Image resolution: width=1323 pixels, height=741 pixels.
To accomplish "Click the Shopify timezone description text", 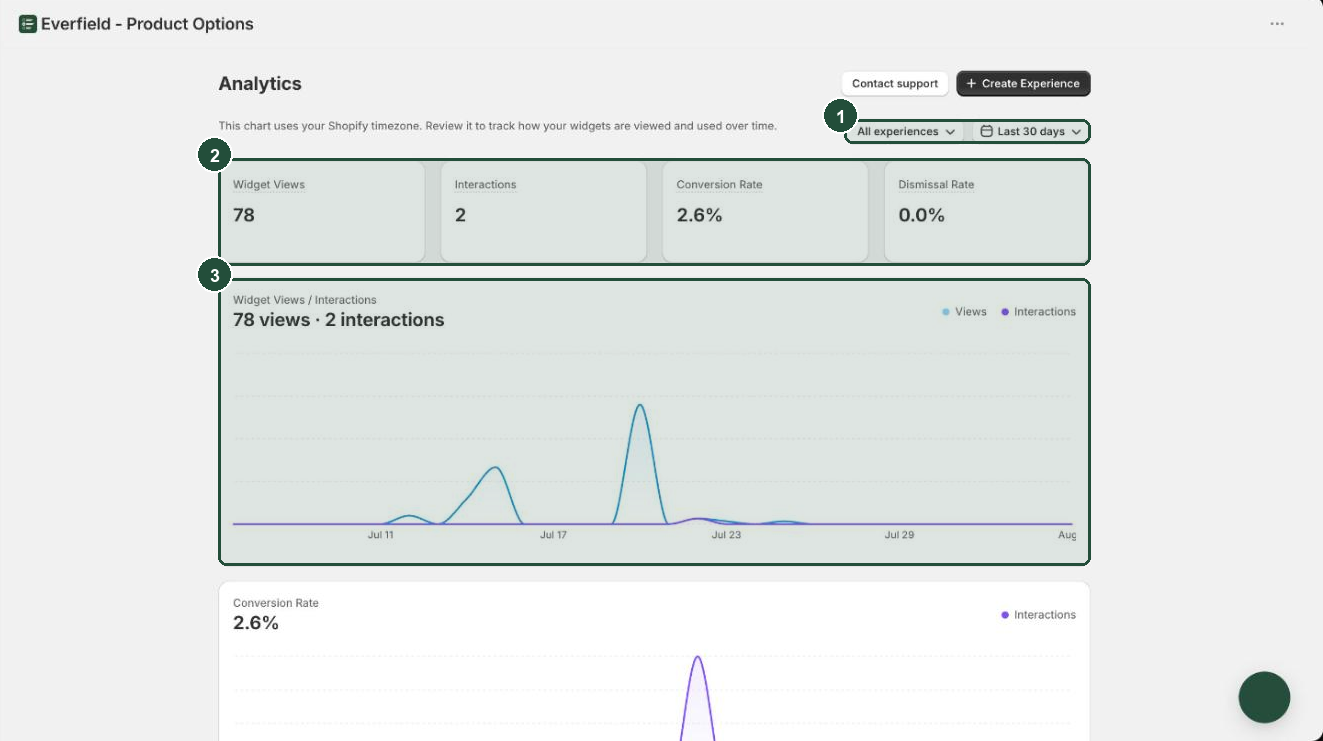I will (x=497, y=126).
